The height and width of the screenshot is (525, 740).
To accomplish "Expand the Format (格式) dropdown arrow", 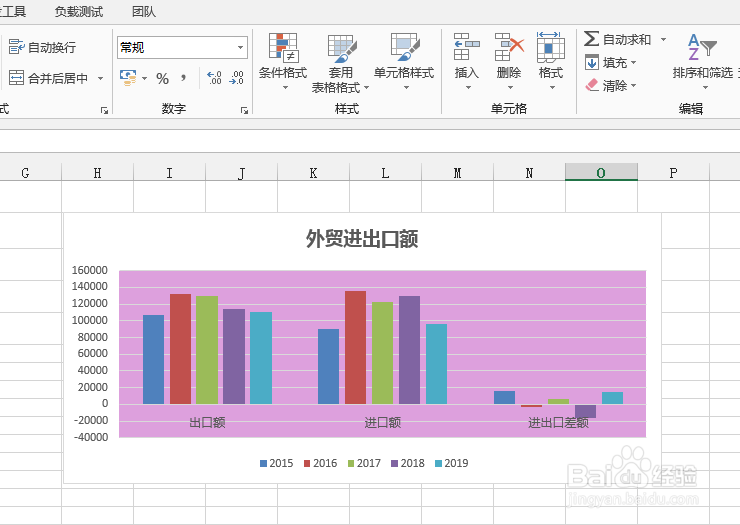I will [552, 87].
